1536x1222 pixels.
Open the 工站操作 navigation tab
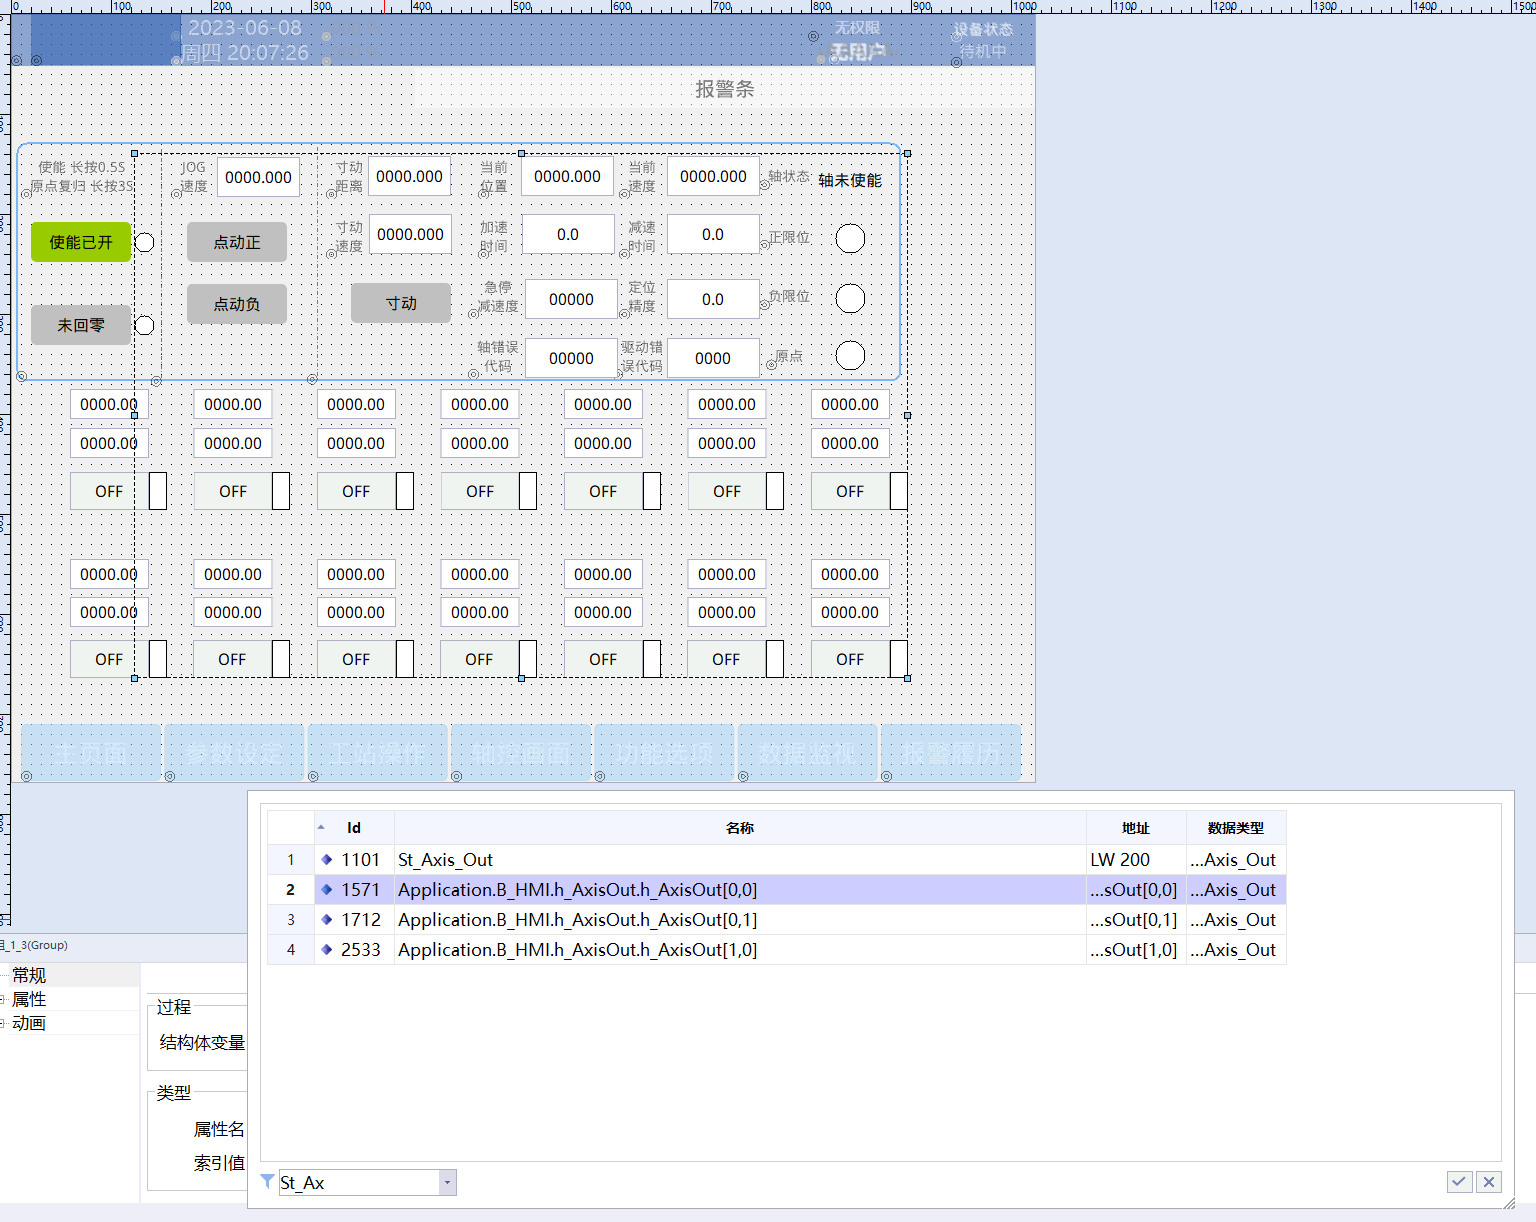pyautogui.click(x=378, y=753)
